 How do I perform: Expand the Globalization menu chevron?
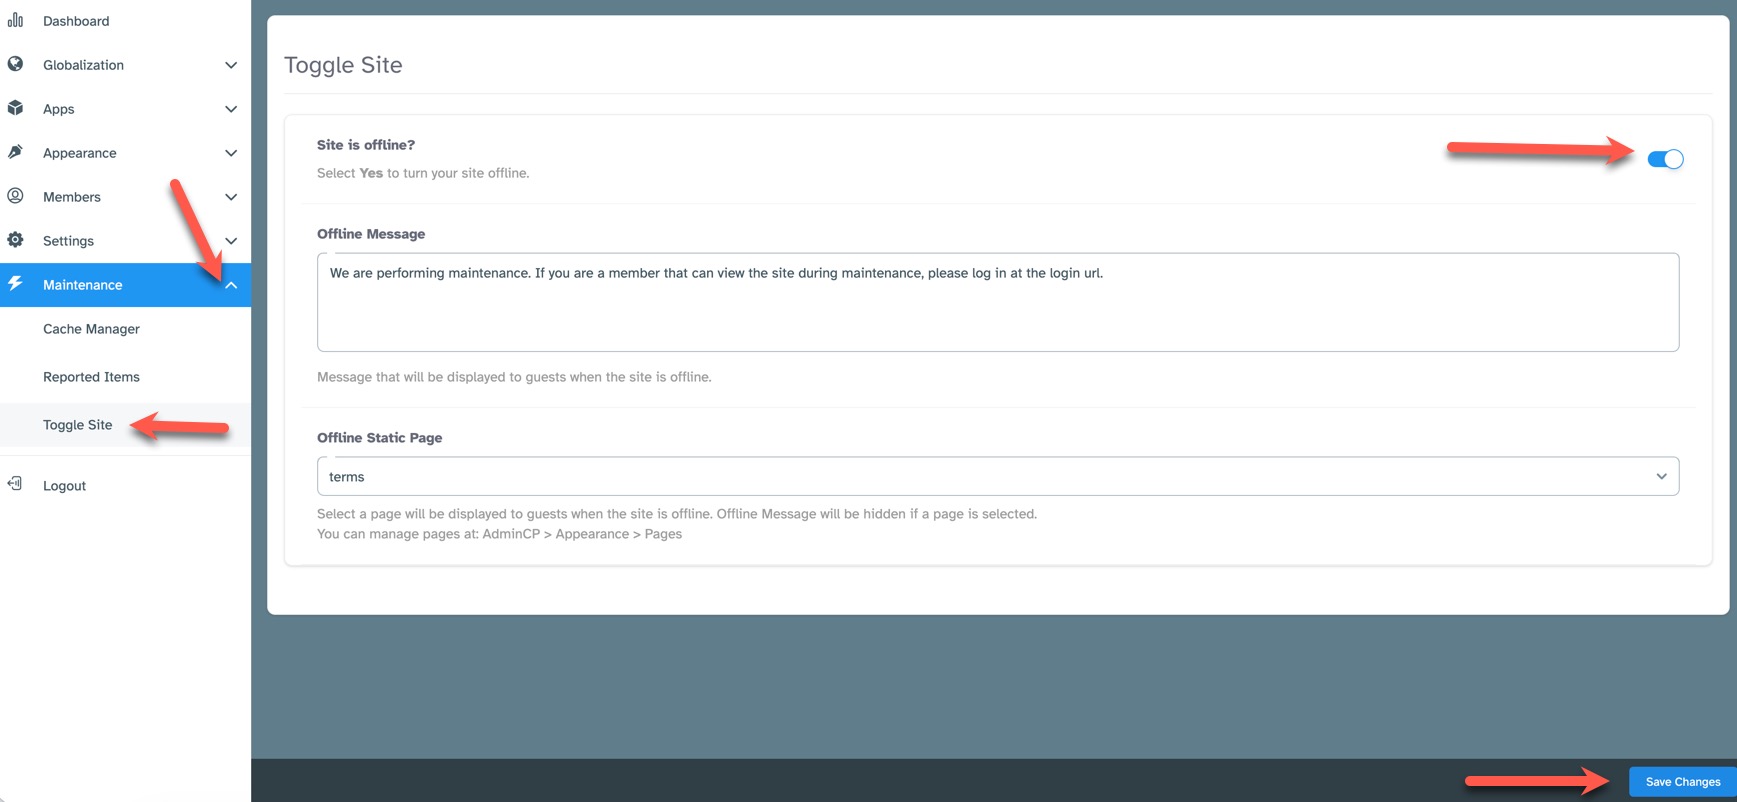point(231,65)
